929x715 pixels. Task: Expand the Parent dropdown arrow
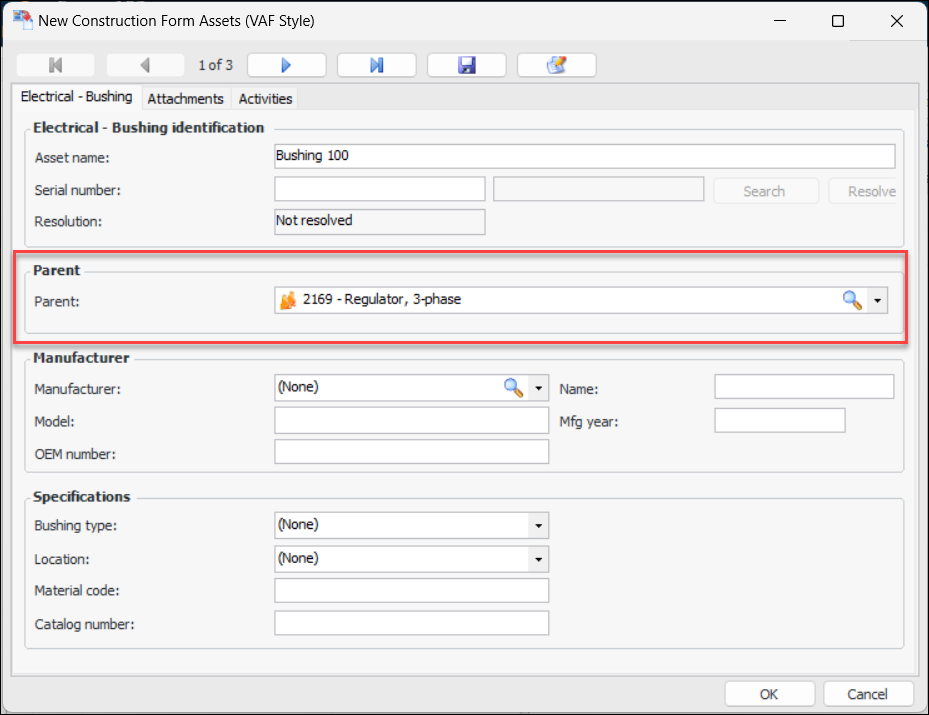pos(877,300)
